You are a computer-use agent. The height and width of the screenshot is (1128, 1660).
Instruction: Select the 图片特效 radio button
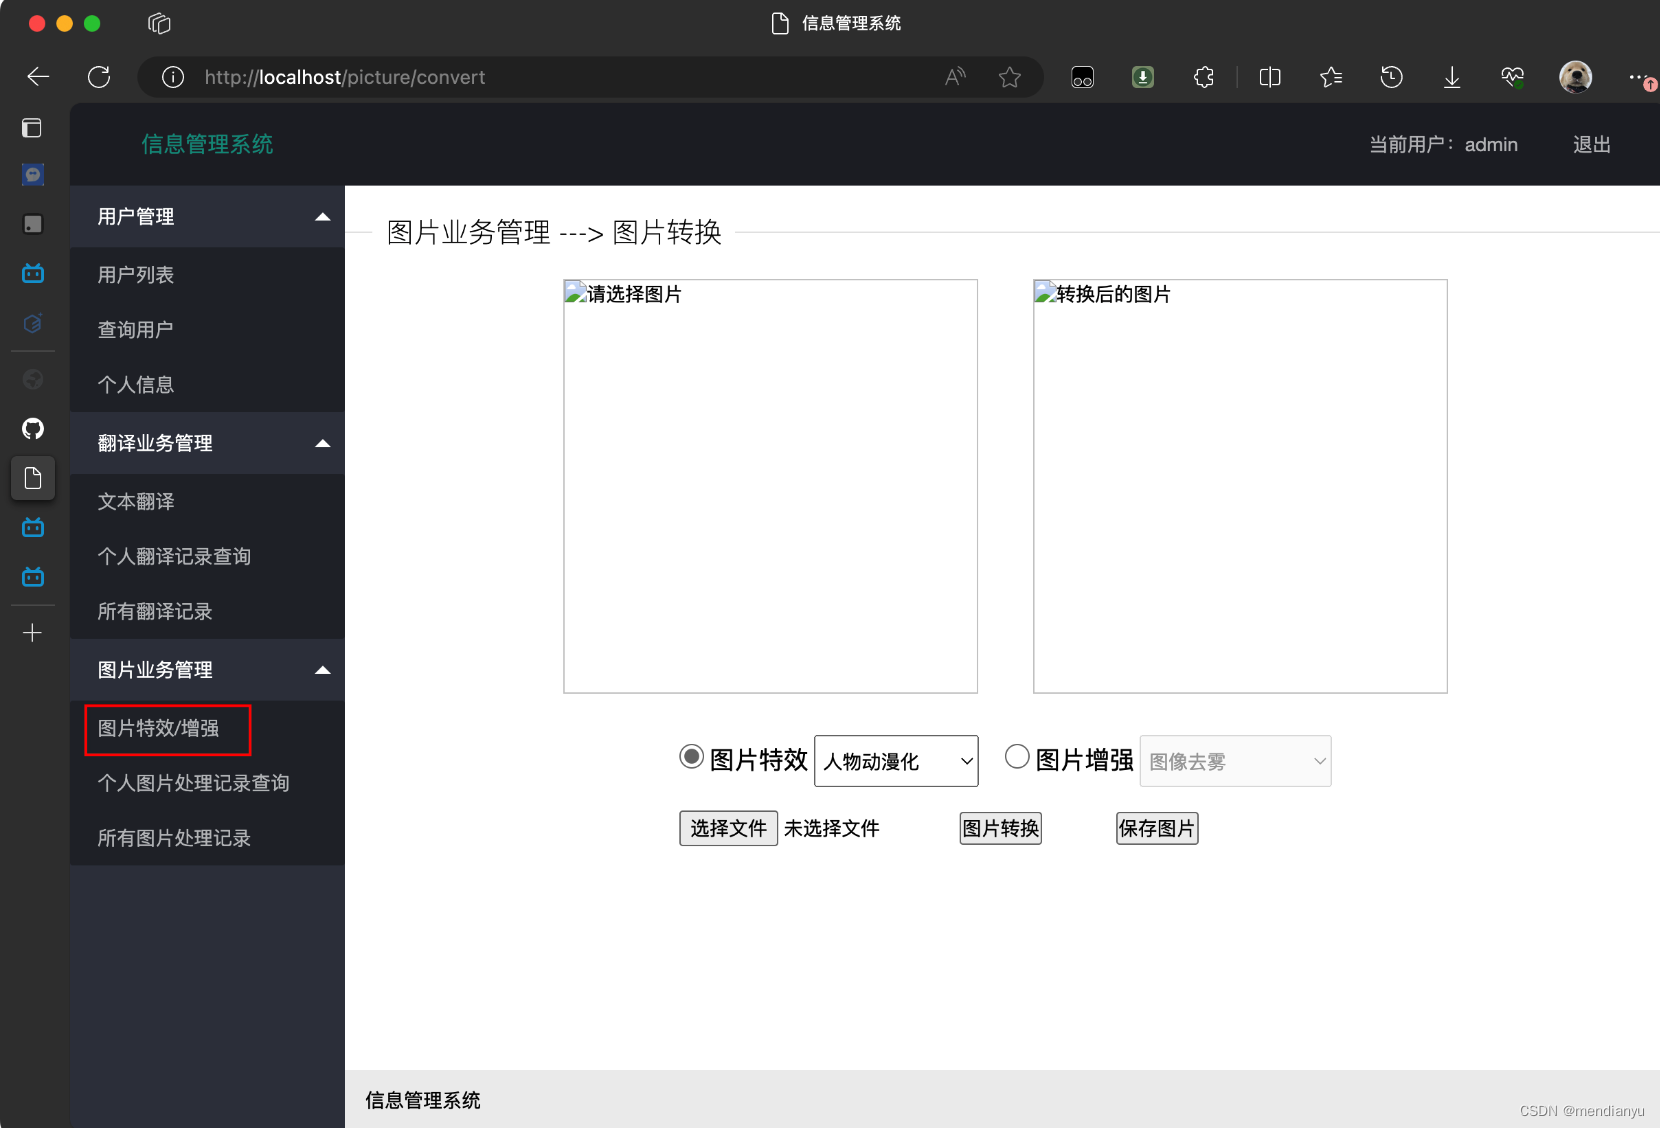691,758
